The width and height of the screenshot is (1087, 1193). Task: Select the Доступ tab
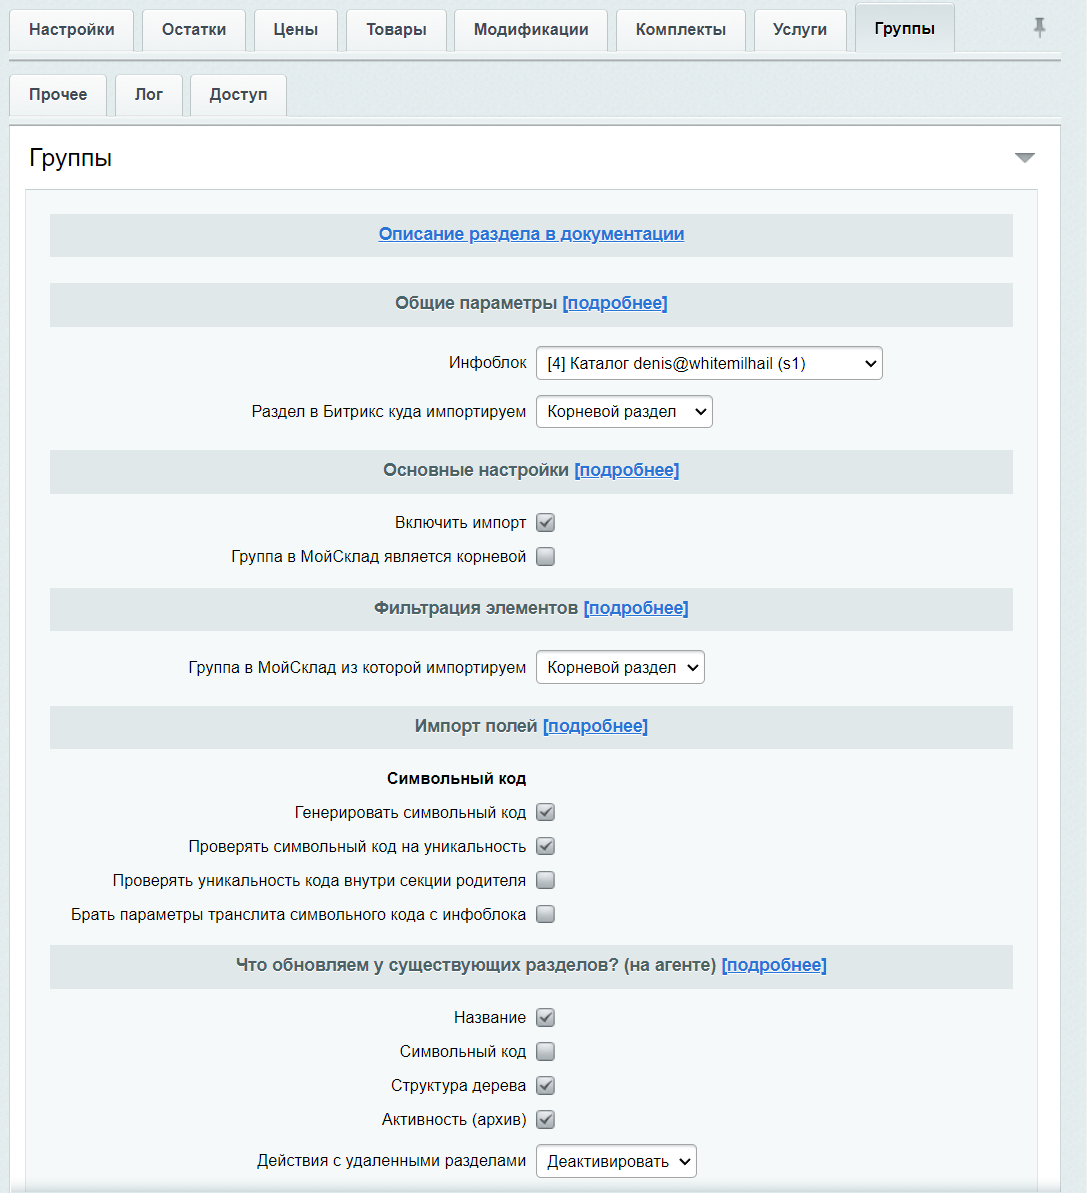pos(238,95)
